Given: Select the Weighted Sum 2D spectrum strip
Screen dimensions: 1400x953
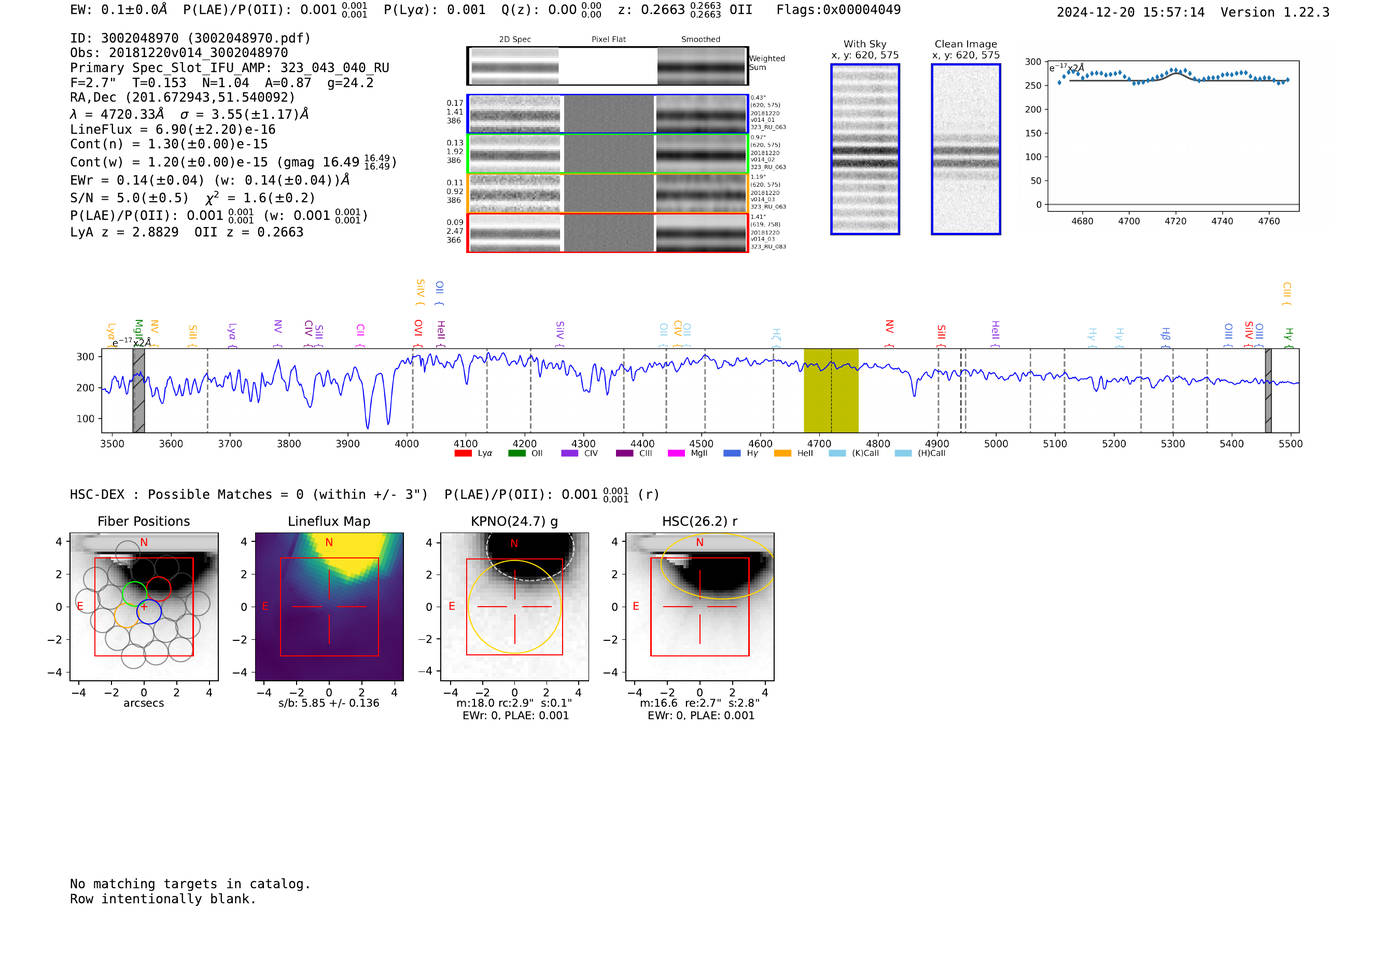Looking at the screenshot, I should pyautogui.click(x=607, y=66).
